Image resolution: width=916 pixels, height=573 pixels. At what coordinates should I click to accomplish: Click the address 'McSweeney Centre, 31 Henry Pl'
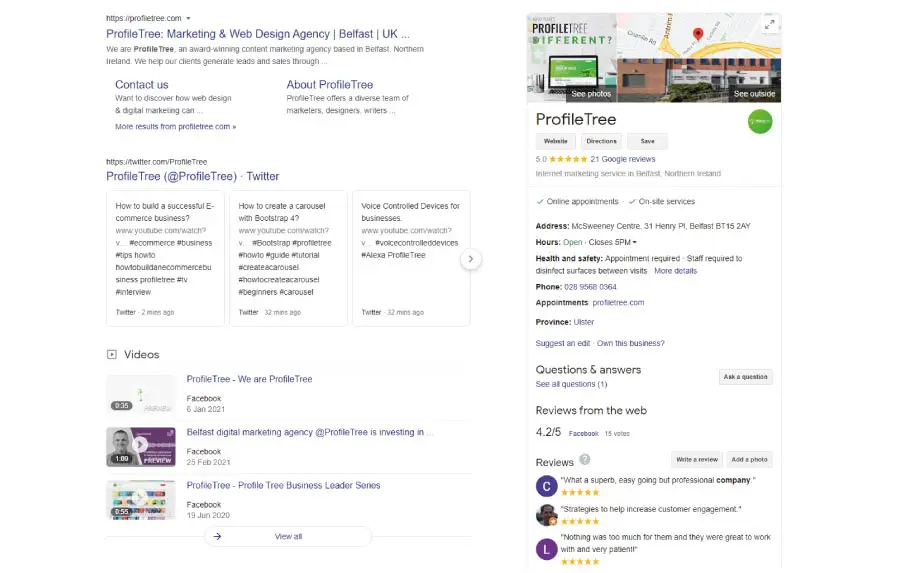click(x=661, y=226)
